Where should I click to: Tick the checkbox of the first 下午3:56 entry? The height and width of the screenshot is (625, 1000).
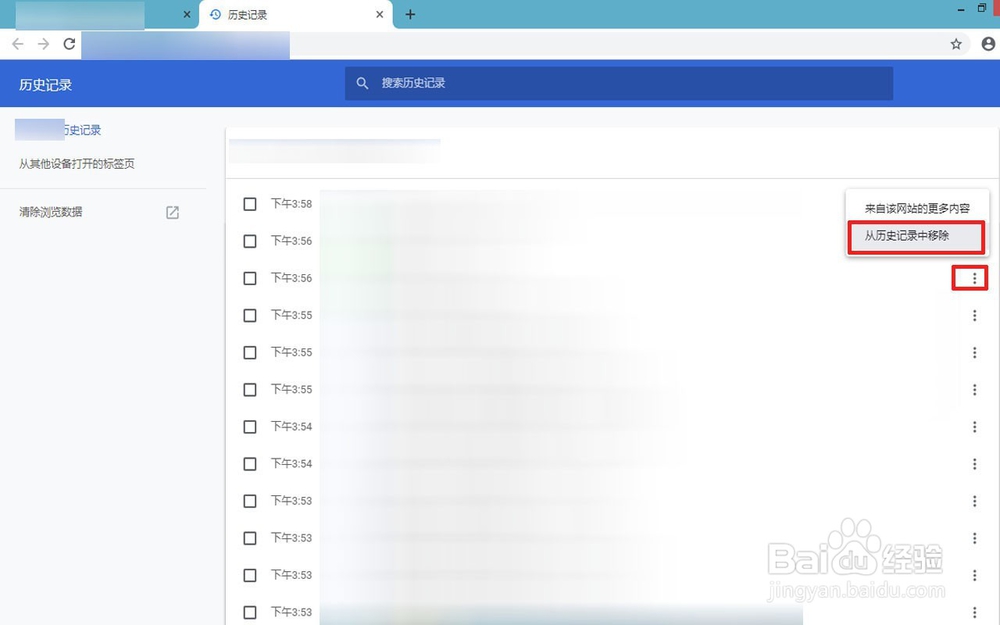click(x=250, y=241)
